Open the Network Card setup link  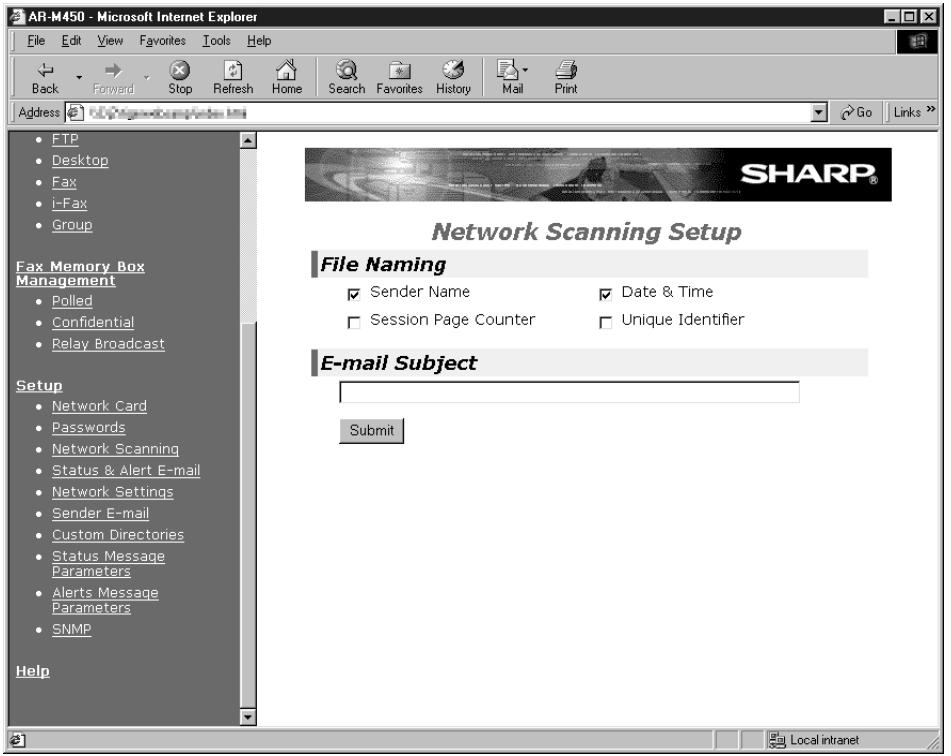[x=99, y=406]
